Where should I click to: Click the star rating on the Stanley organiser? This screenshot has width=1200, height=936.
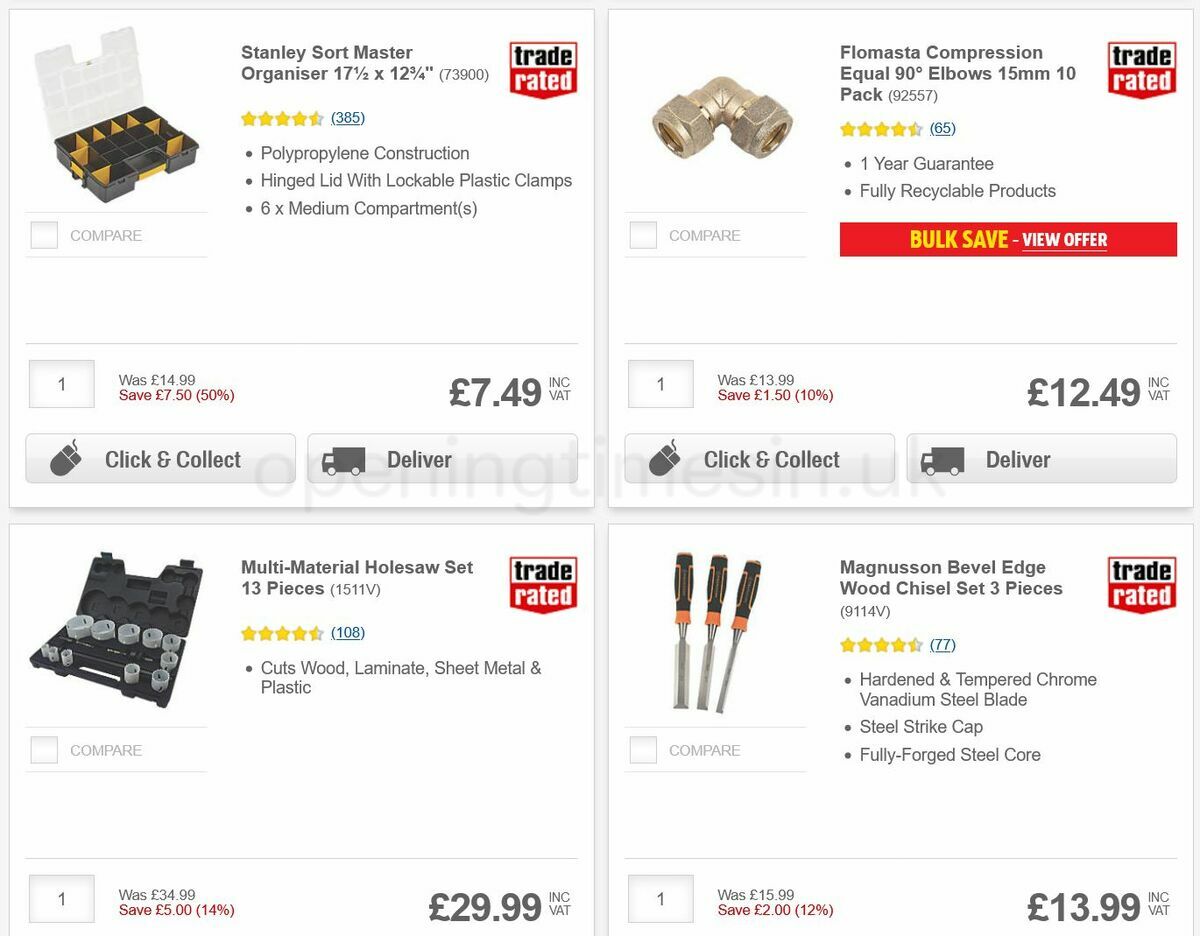click(x=283, y=118)
